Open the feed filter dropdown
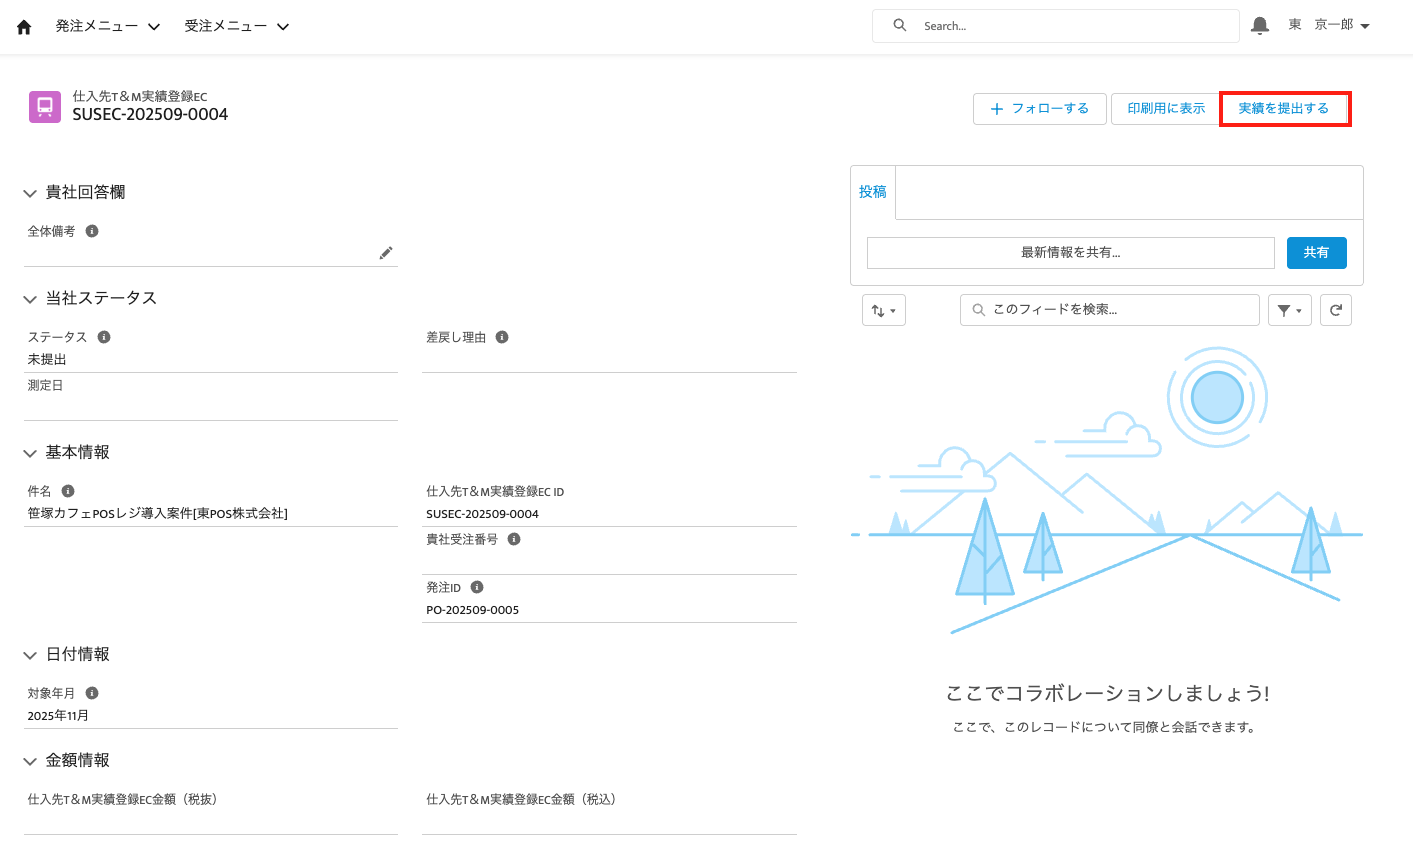1413x848 pixels. pos(1290,310)
